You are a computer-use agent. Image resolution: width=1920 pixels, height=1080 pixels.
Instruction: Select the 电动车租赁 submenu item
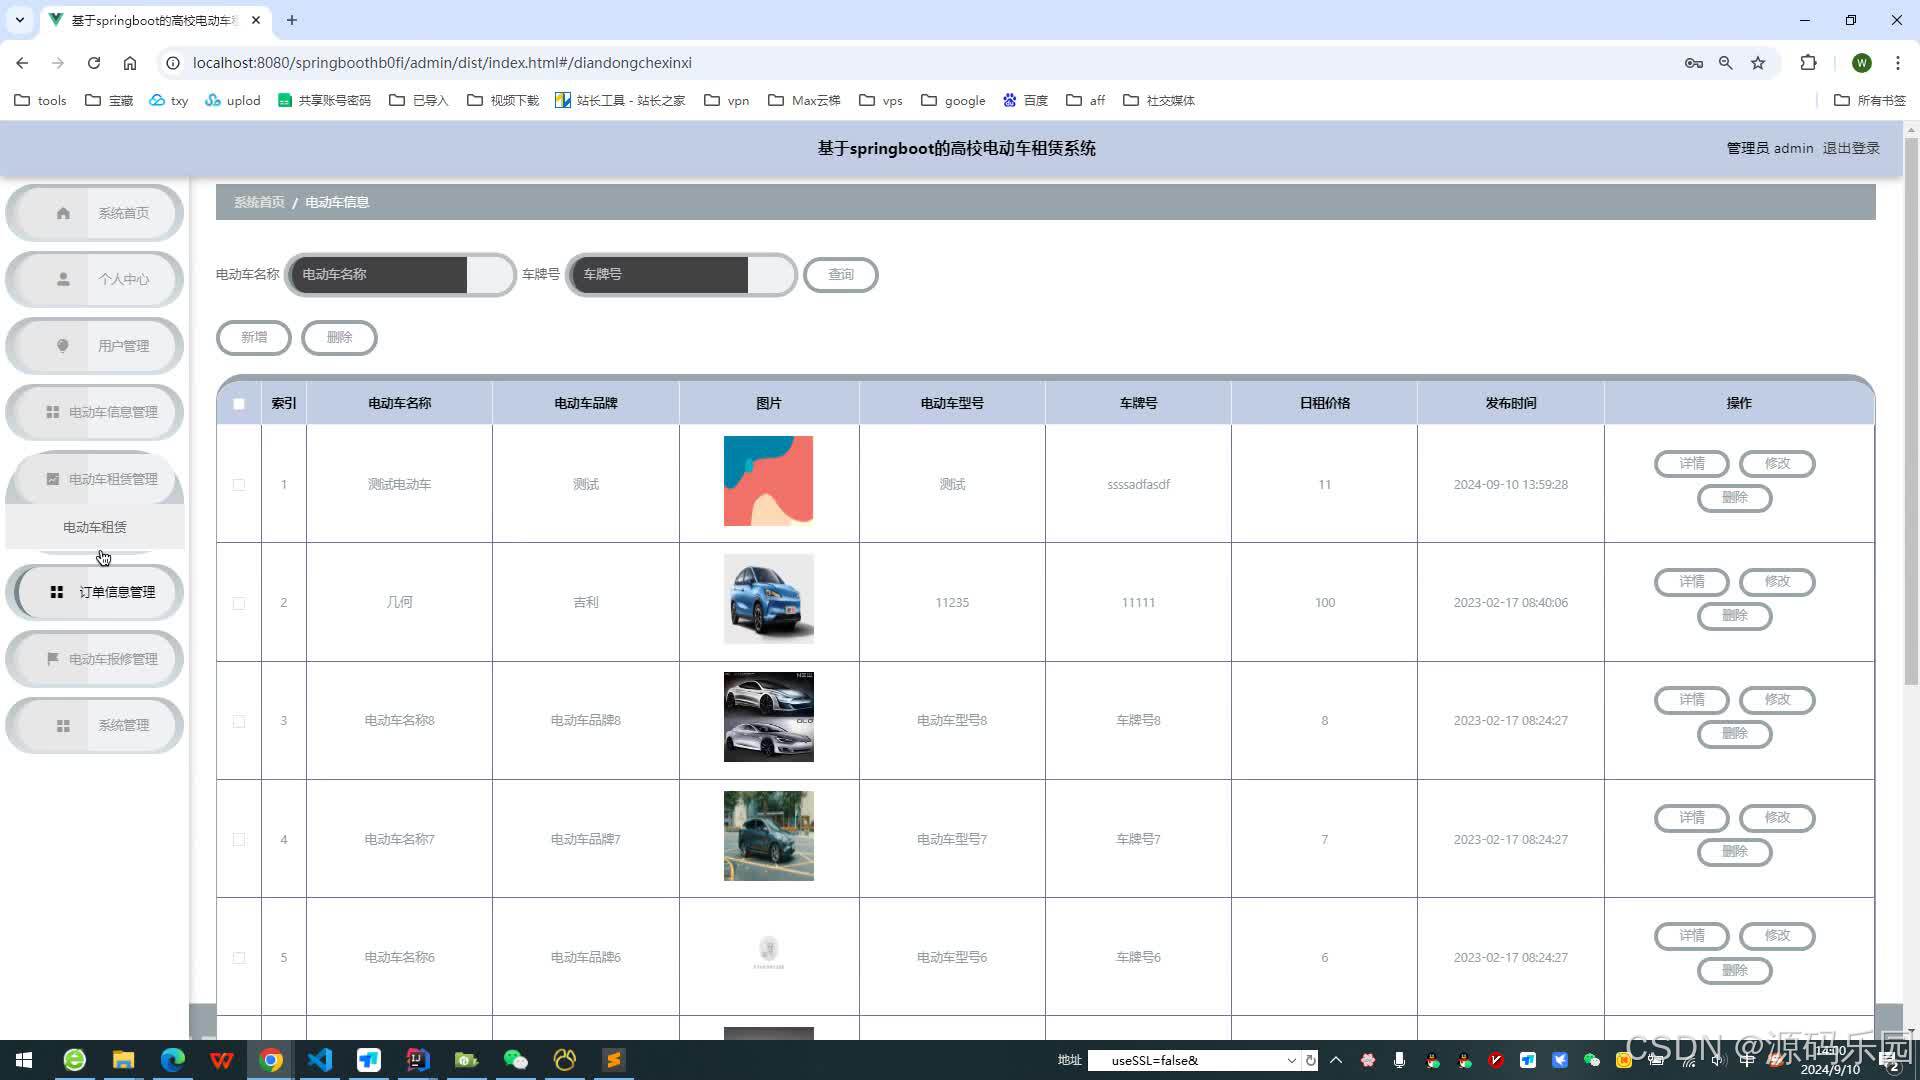coord(93,526)
